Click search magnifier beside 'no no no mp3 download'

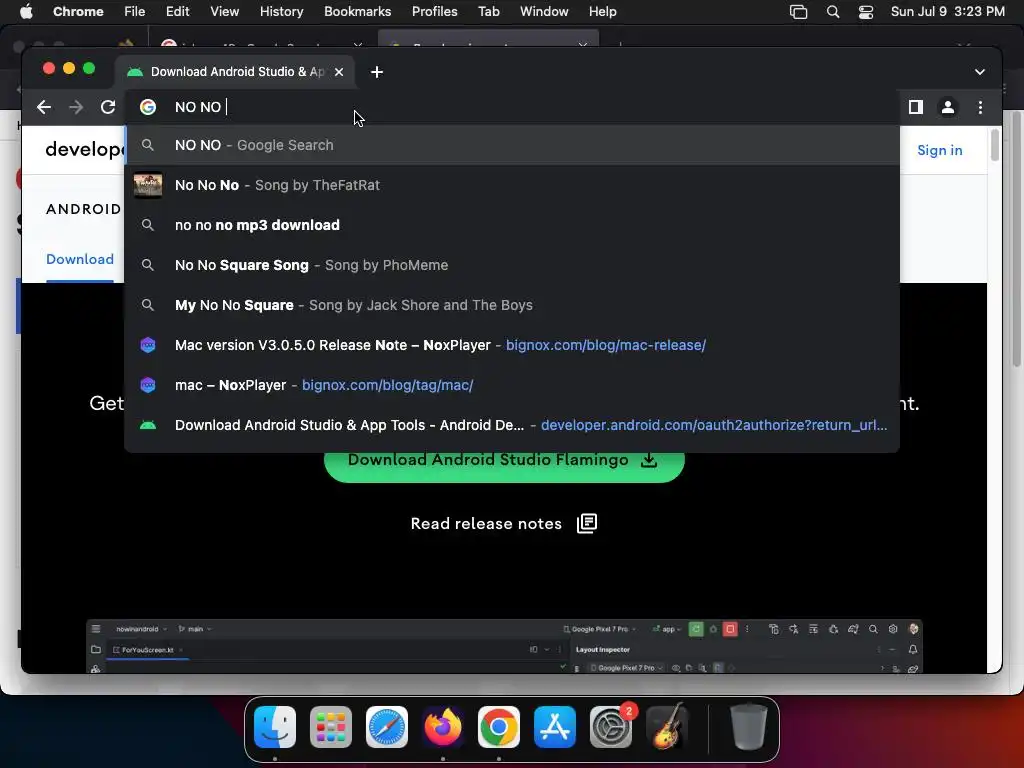[148, 225]
